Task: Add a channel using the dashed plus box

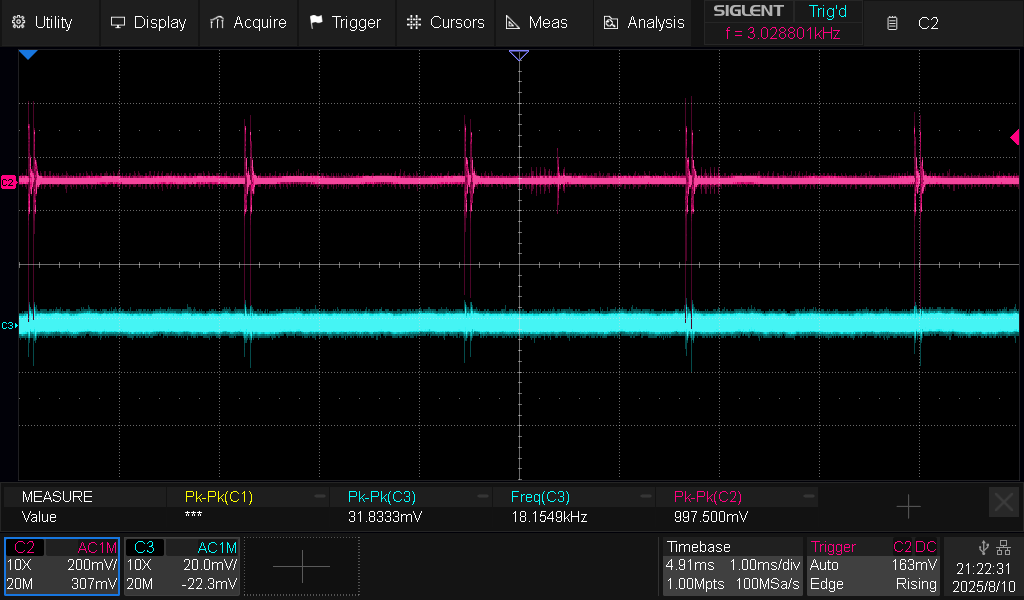Action: [x=301, y=566]
